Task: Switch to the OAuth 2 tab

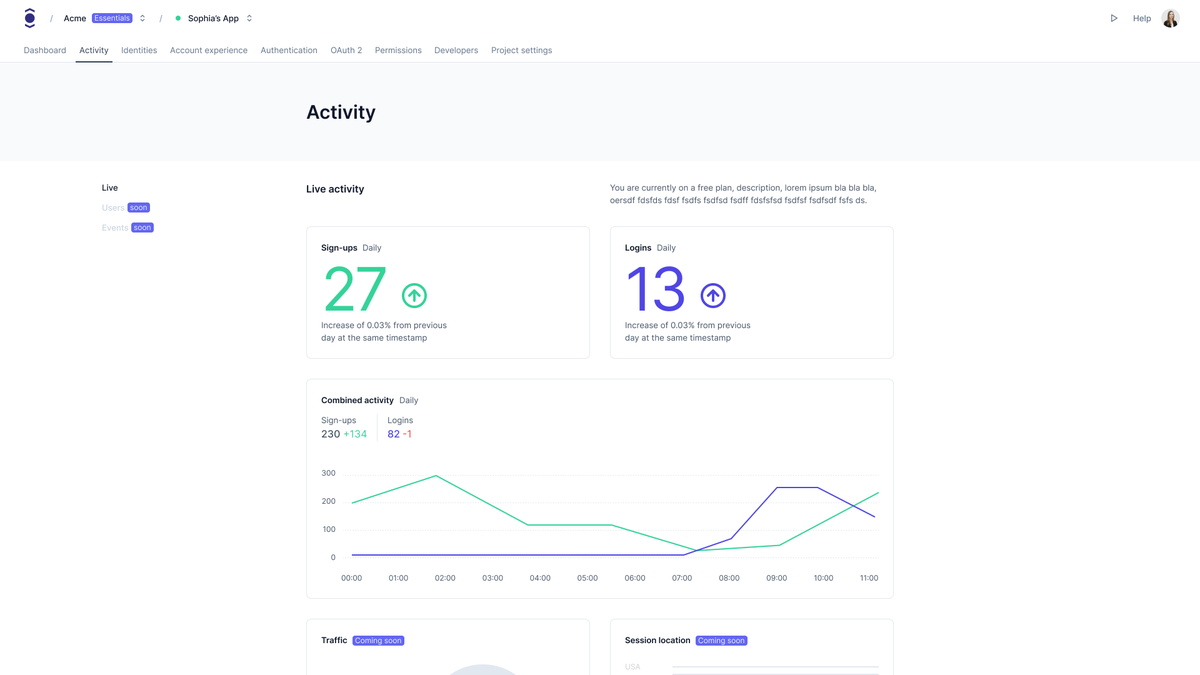Action: [x=346, y=50]
